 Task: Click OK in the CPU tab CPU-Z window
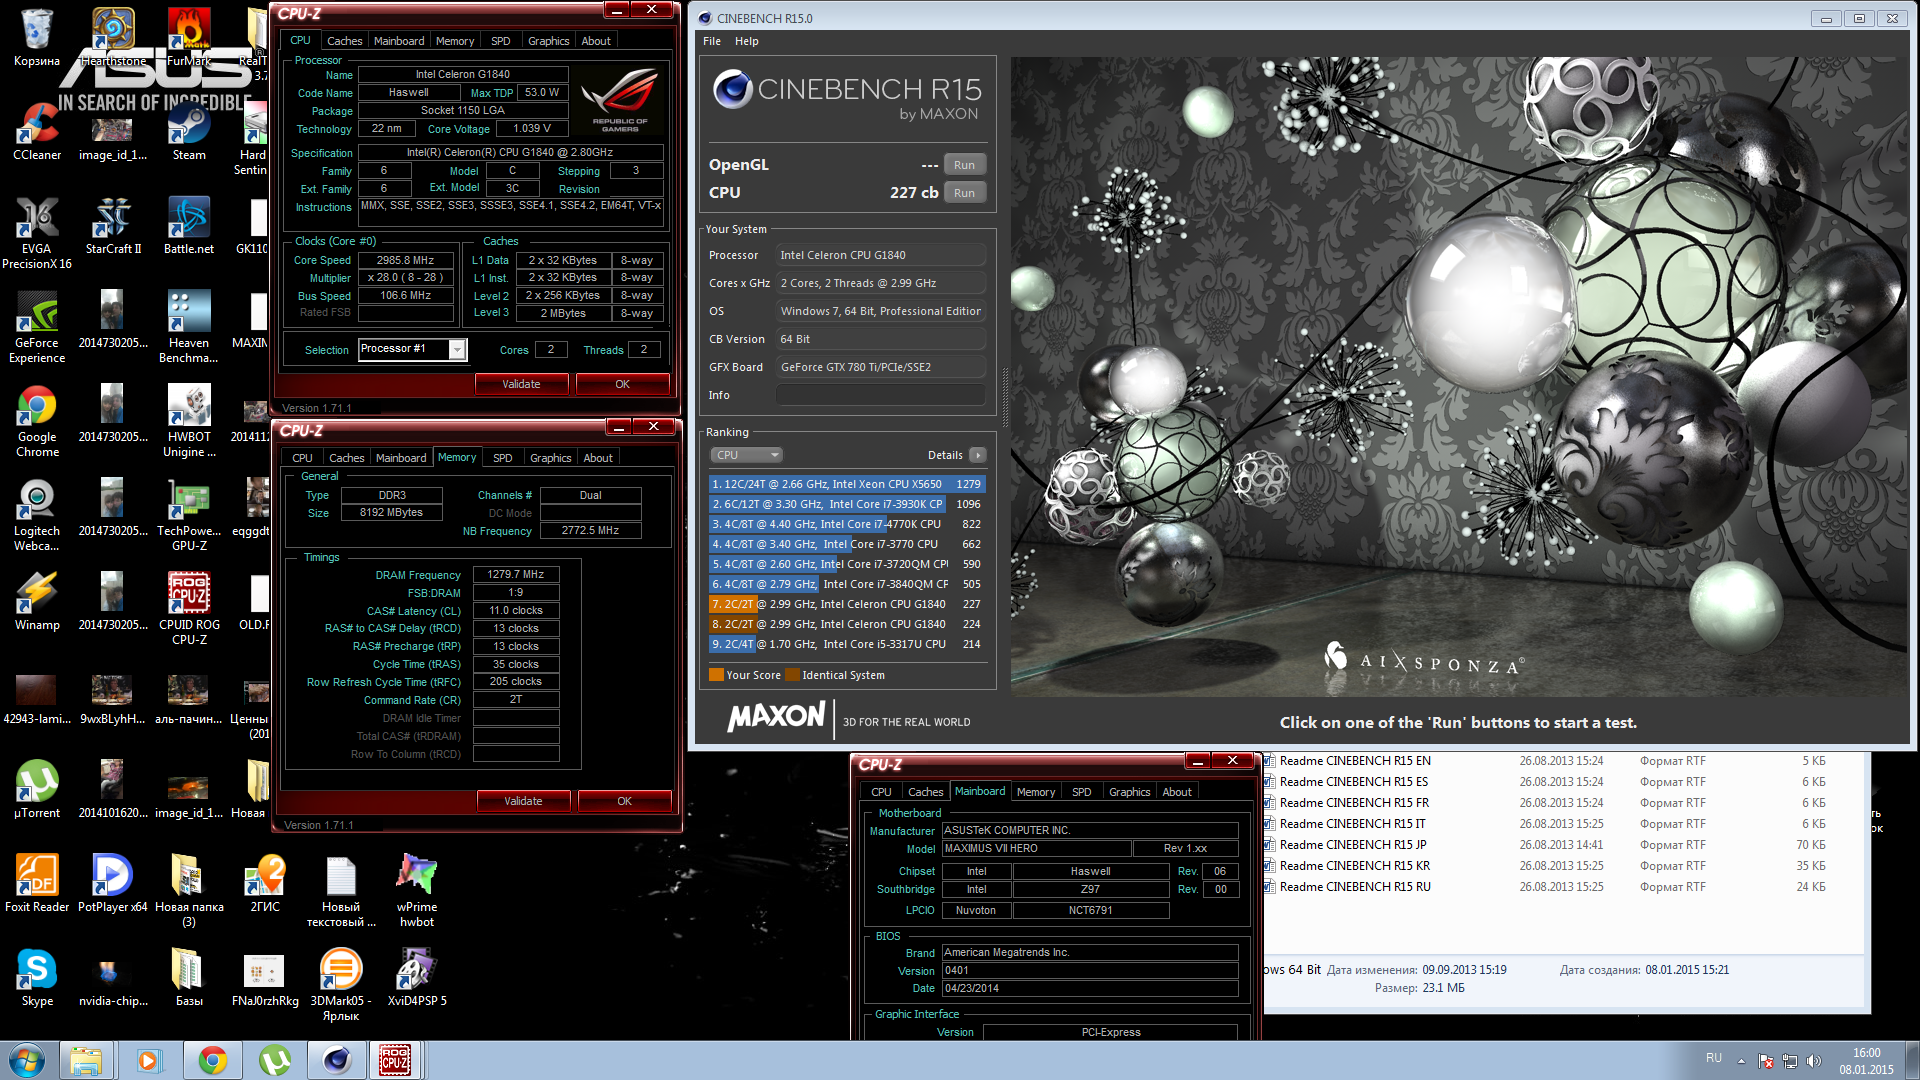[x=622, y=384]
